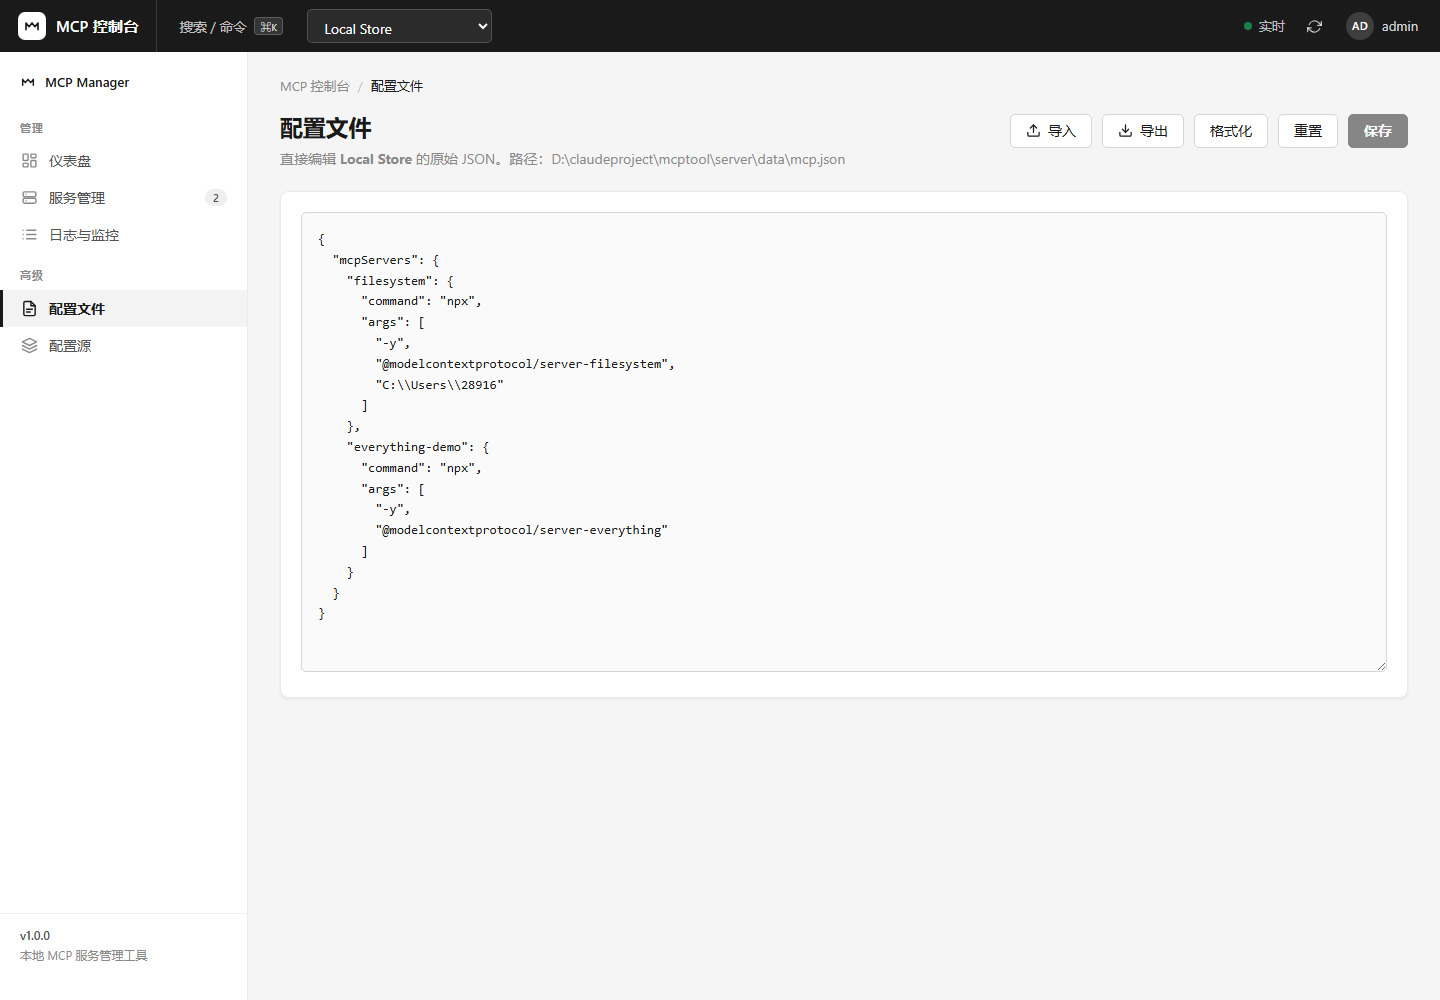Viewport: 1440px width, 1000px height.
Task: Click the badge showing 2 services
Action: point(216,198)
